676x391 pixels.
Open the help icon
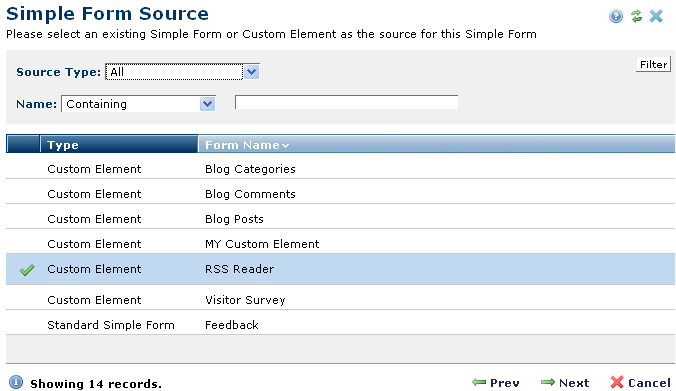coord(616,16)
